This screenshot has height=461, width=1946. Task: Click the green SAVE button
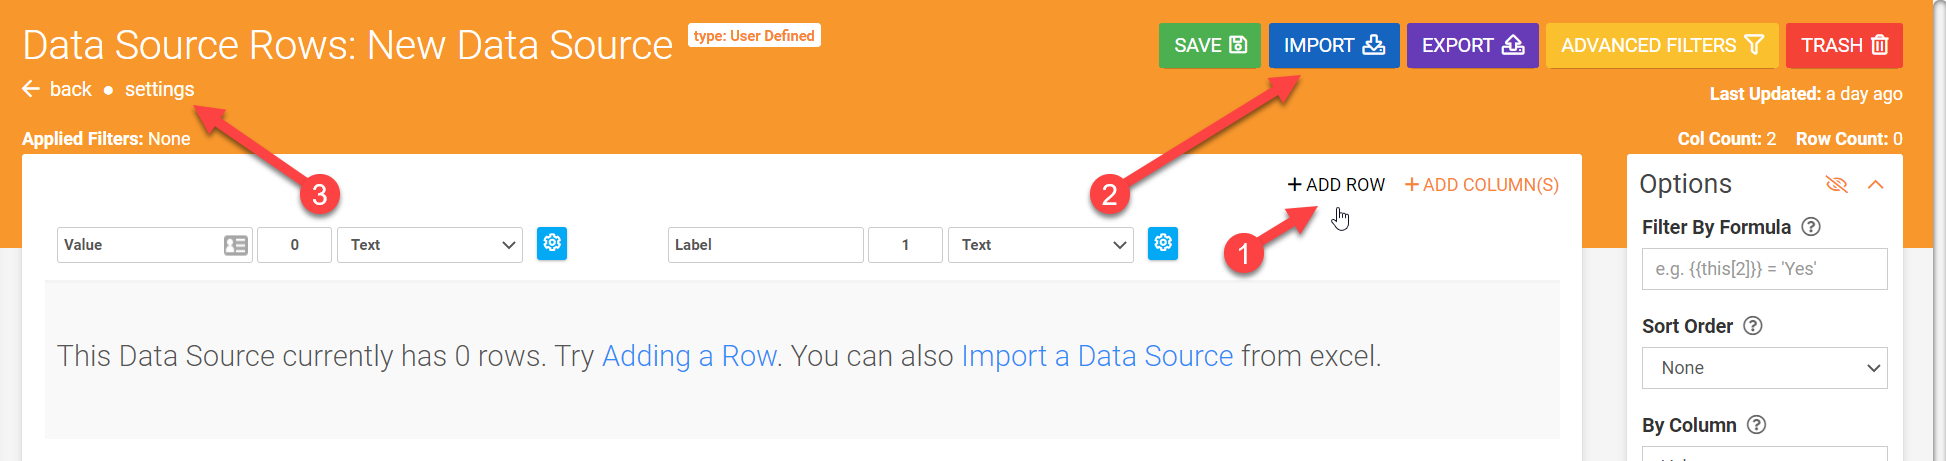tap(1209, 45)
